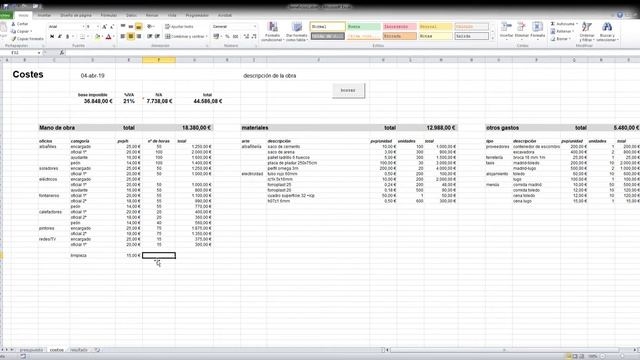Open the Name Box dropdown arrow
Viewport: 640px width, 360px height.
click(39, 53)
